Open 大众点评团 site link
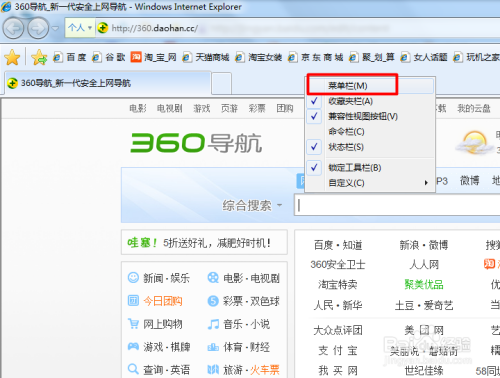This screenshot has width=500, height=378. 338,330
